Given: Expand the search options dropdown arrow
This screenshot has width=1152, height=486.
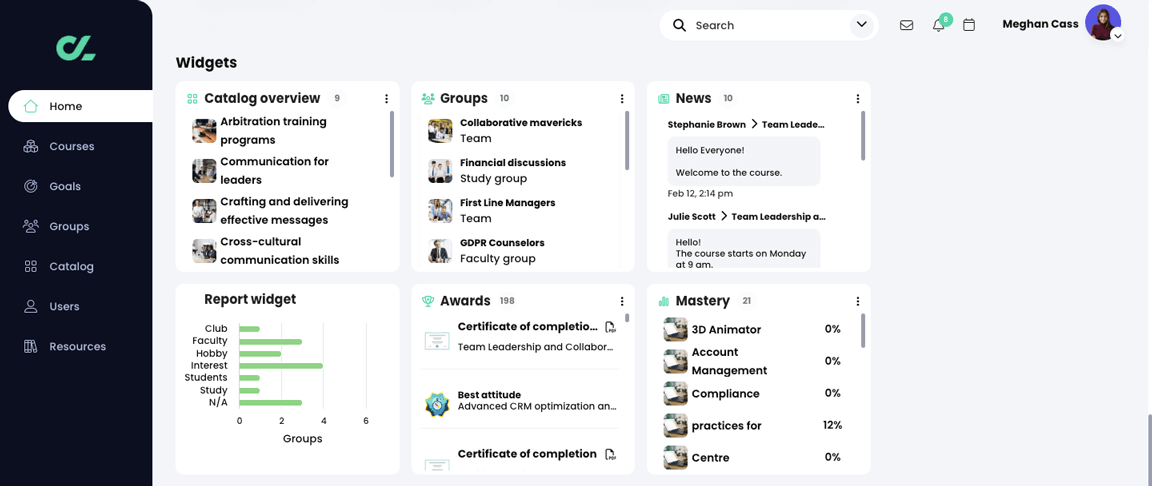Looking at the screenshot, I should pos(862,25).
